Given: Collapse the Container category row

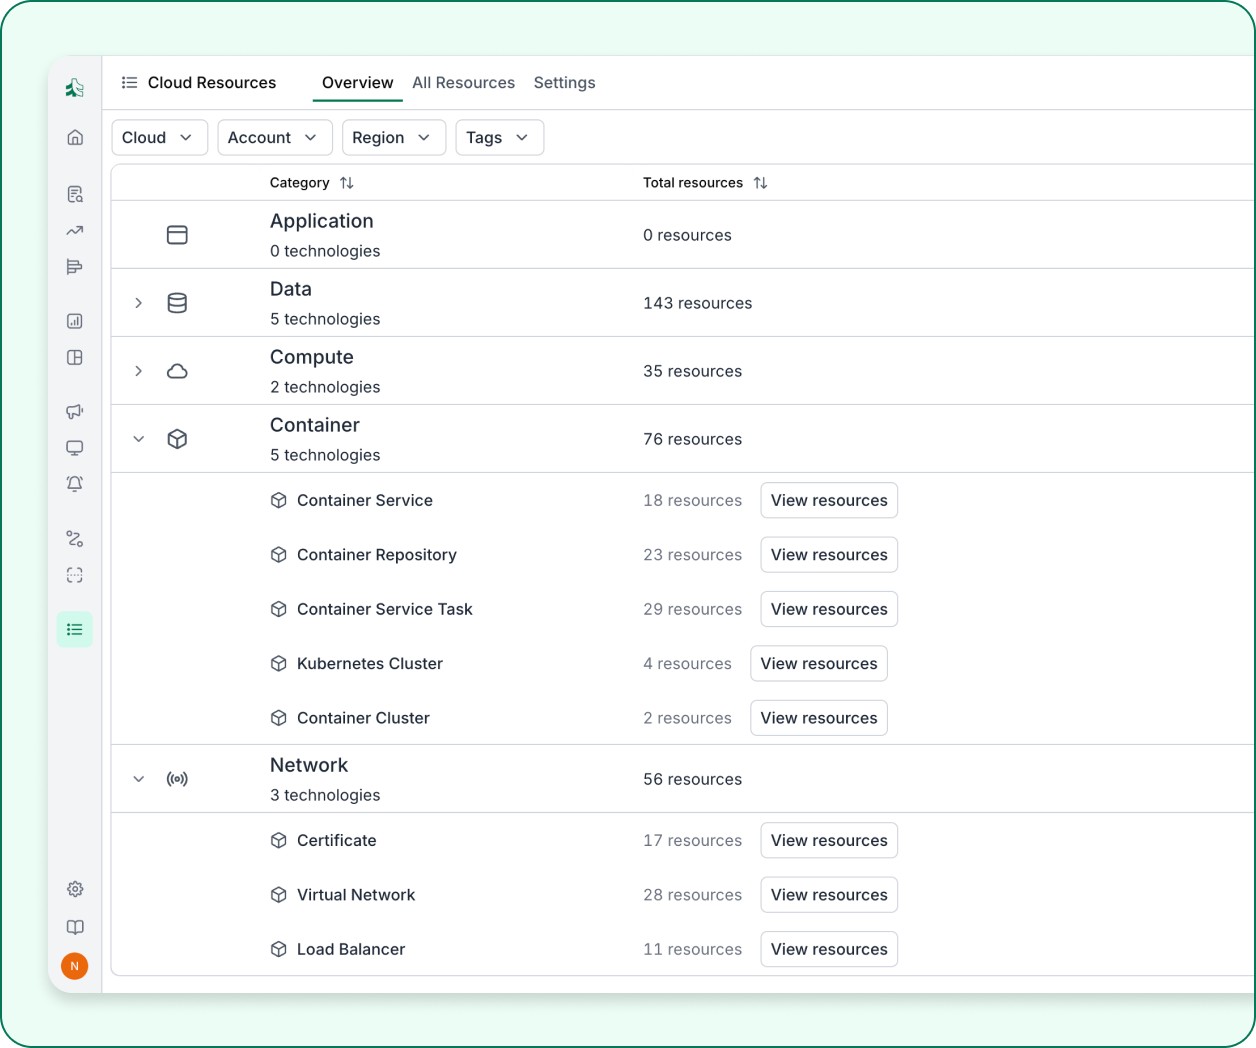Looking at the screenshot, I should coord(139,439).
